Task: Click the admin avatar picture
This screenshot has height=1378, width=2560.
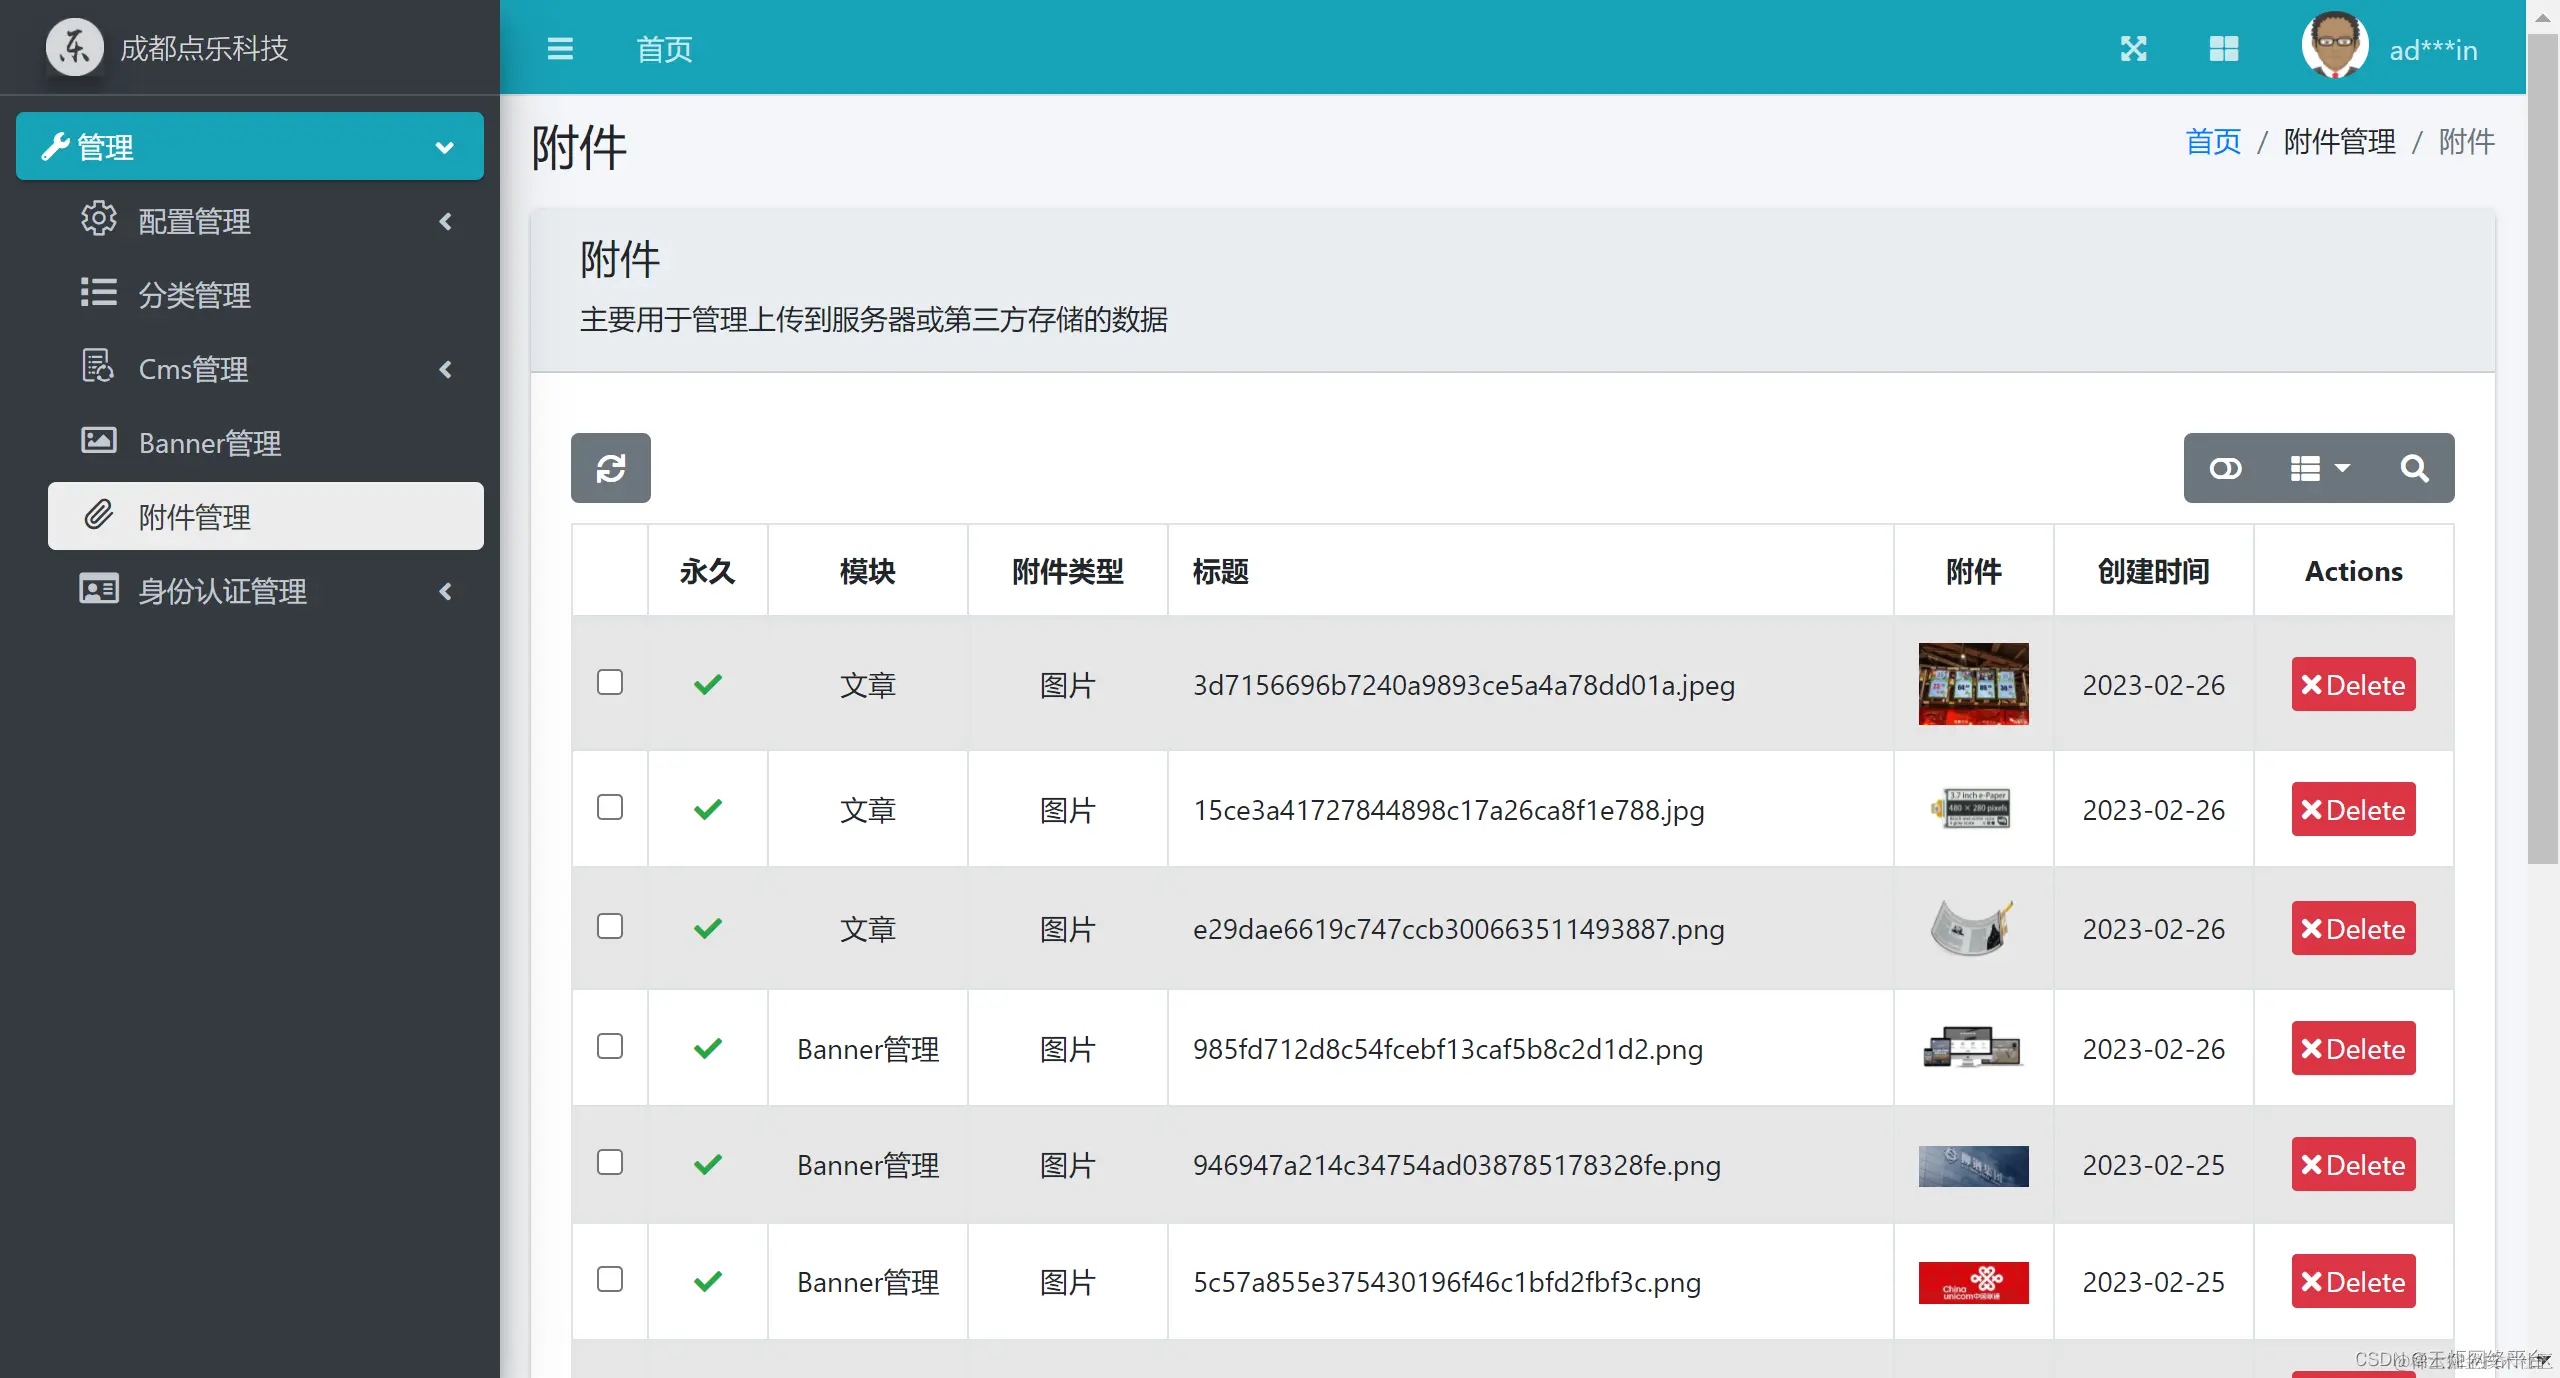Action: (x=2334, y=45)
